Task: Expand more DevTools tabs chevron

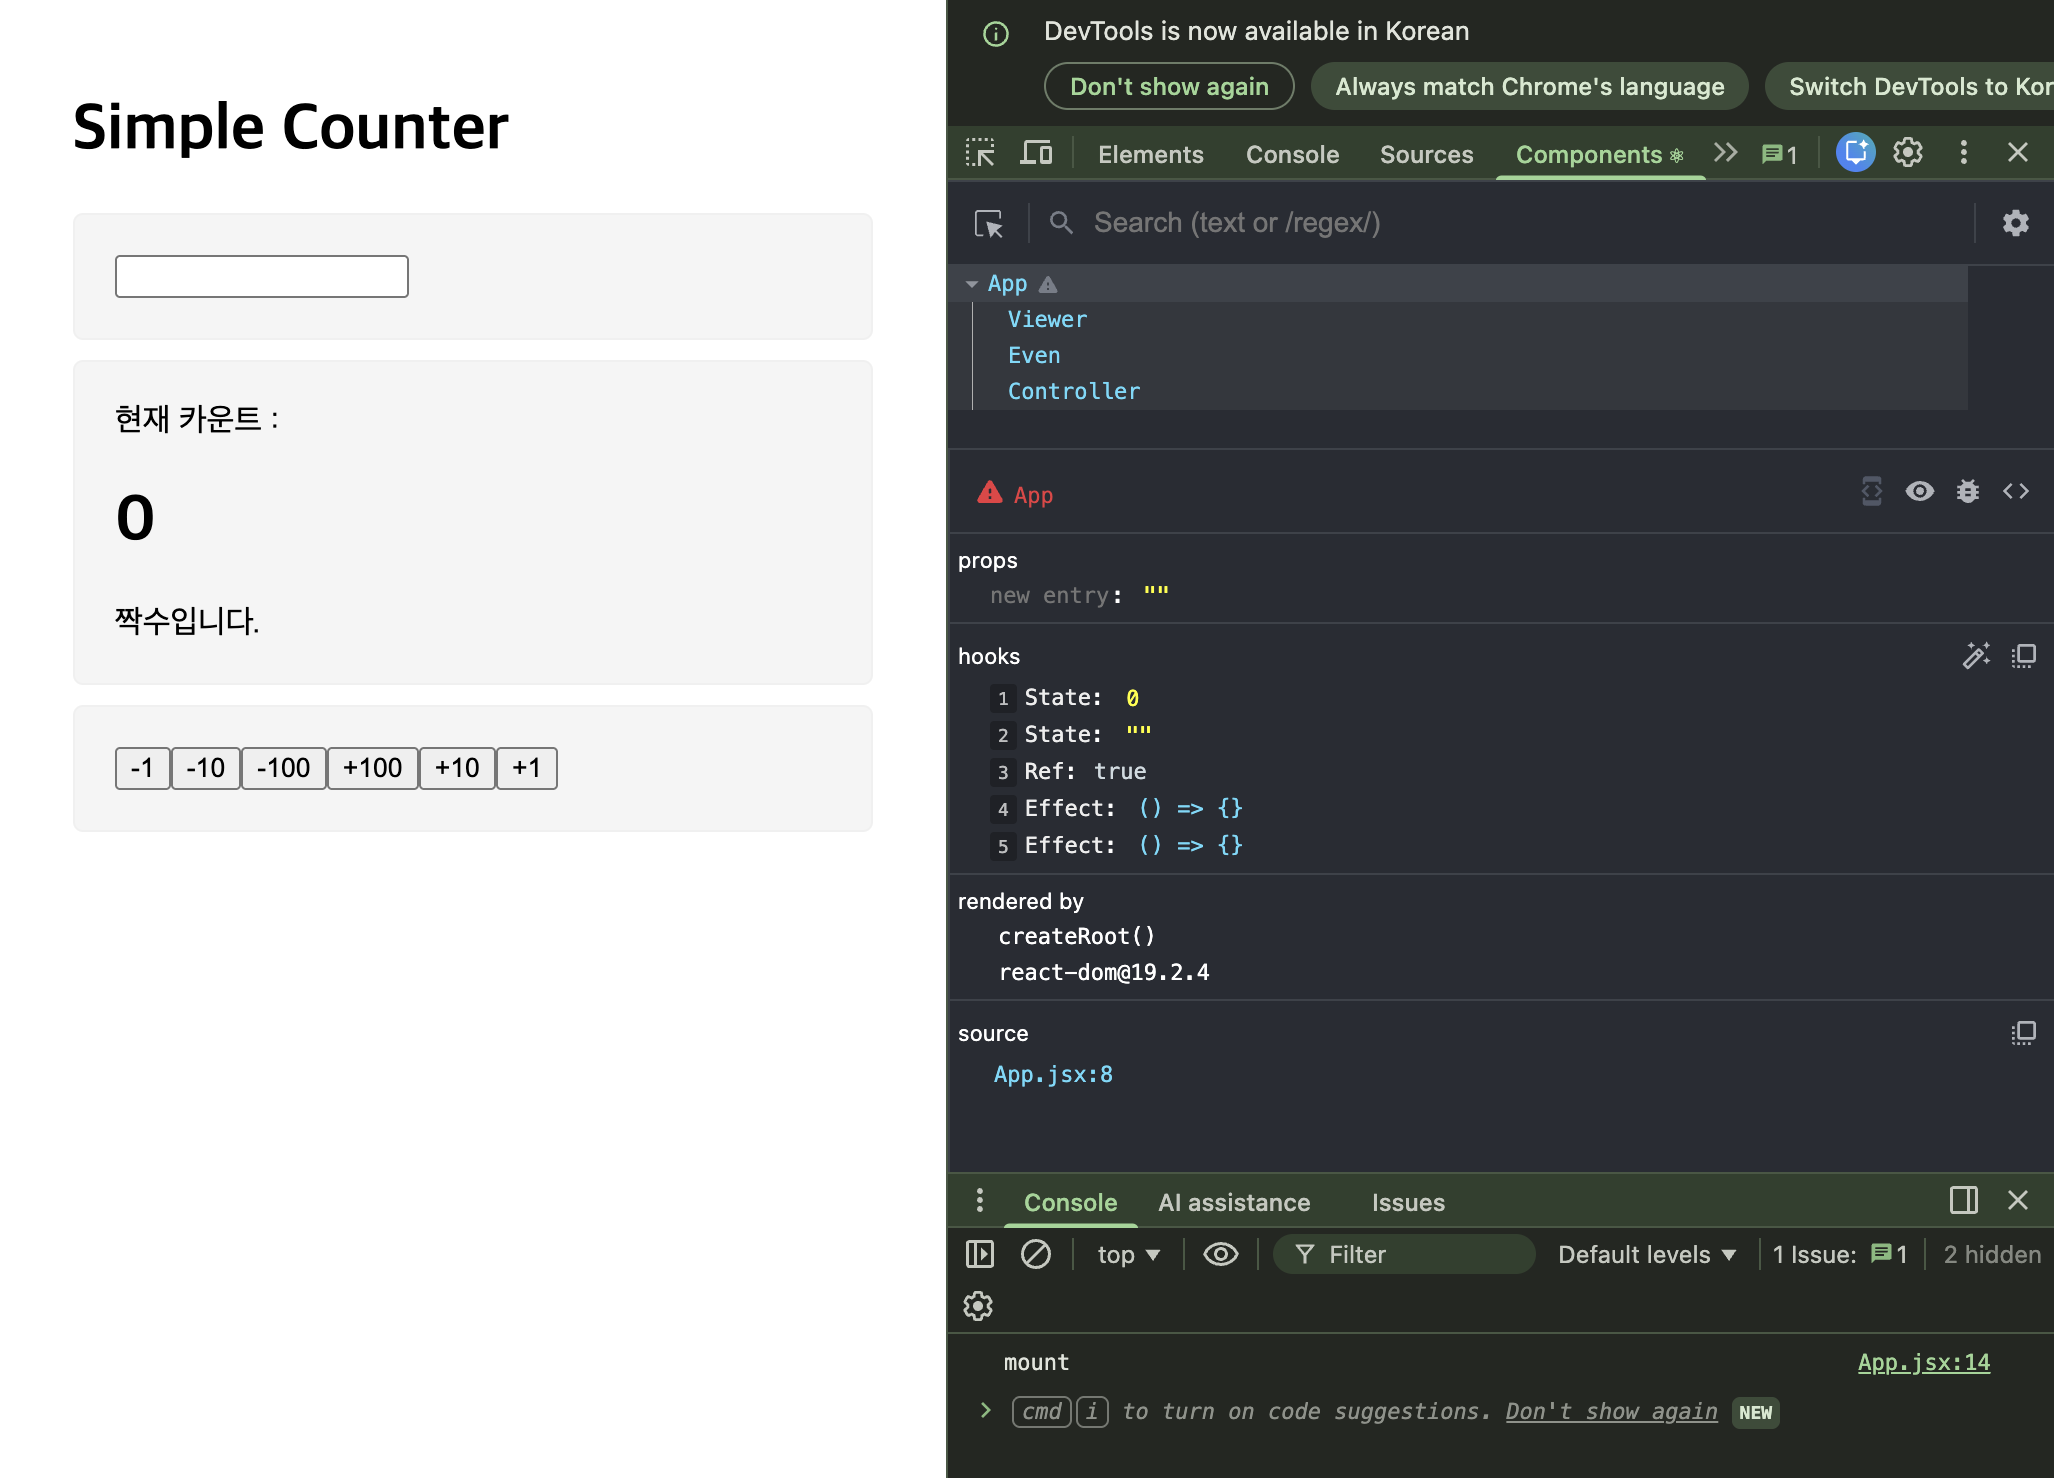Action: tap(1725, 153)
